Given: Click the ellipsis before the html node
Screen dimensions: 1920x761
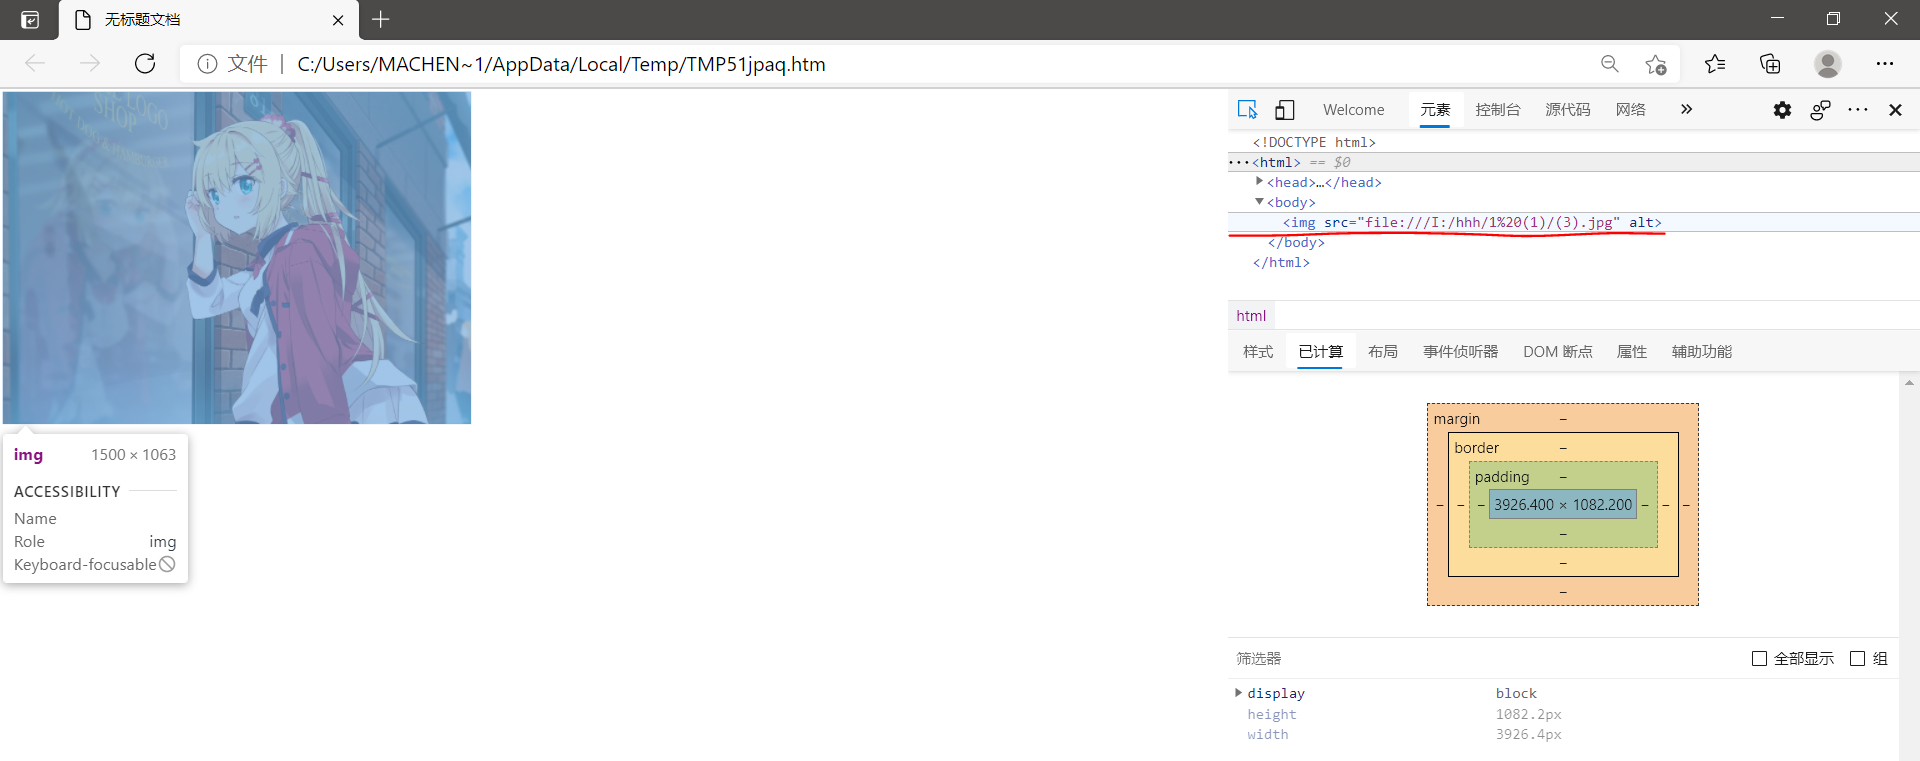Looking at the screenshot, I should point(1239,162).
